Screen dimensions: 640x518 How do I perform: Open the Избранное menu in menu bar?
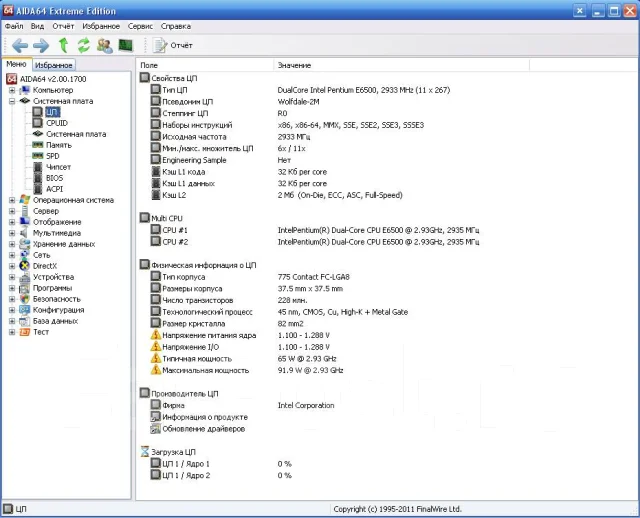pyautogui.click(x=101, y=26)
